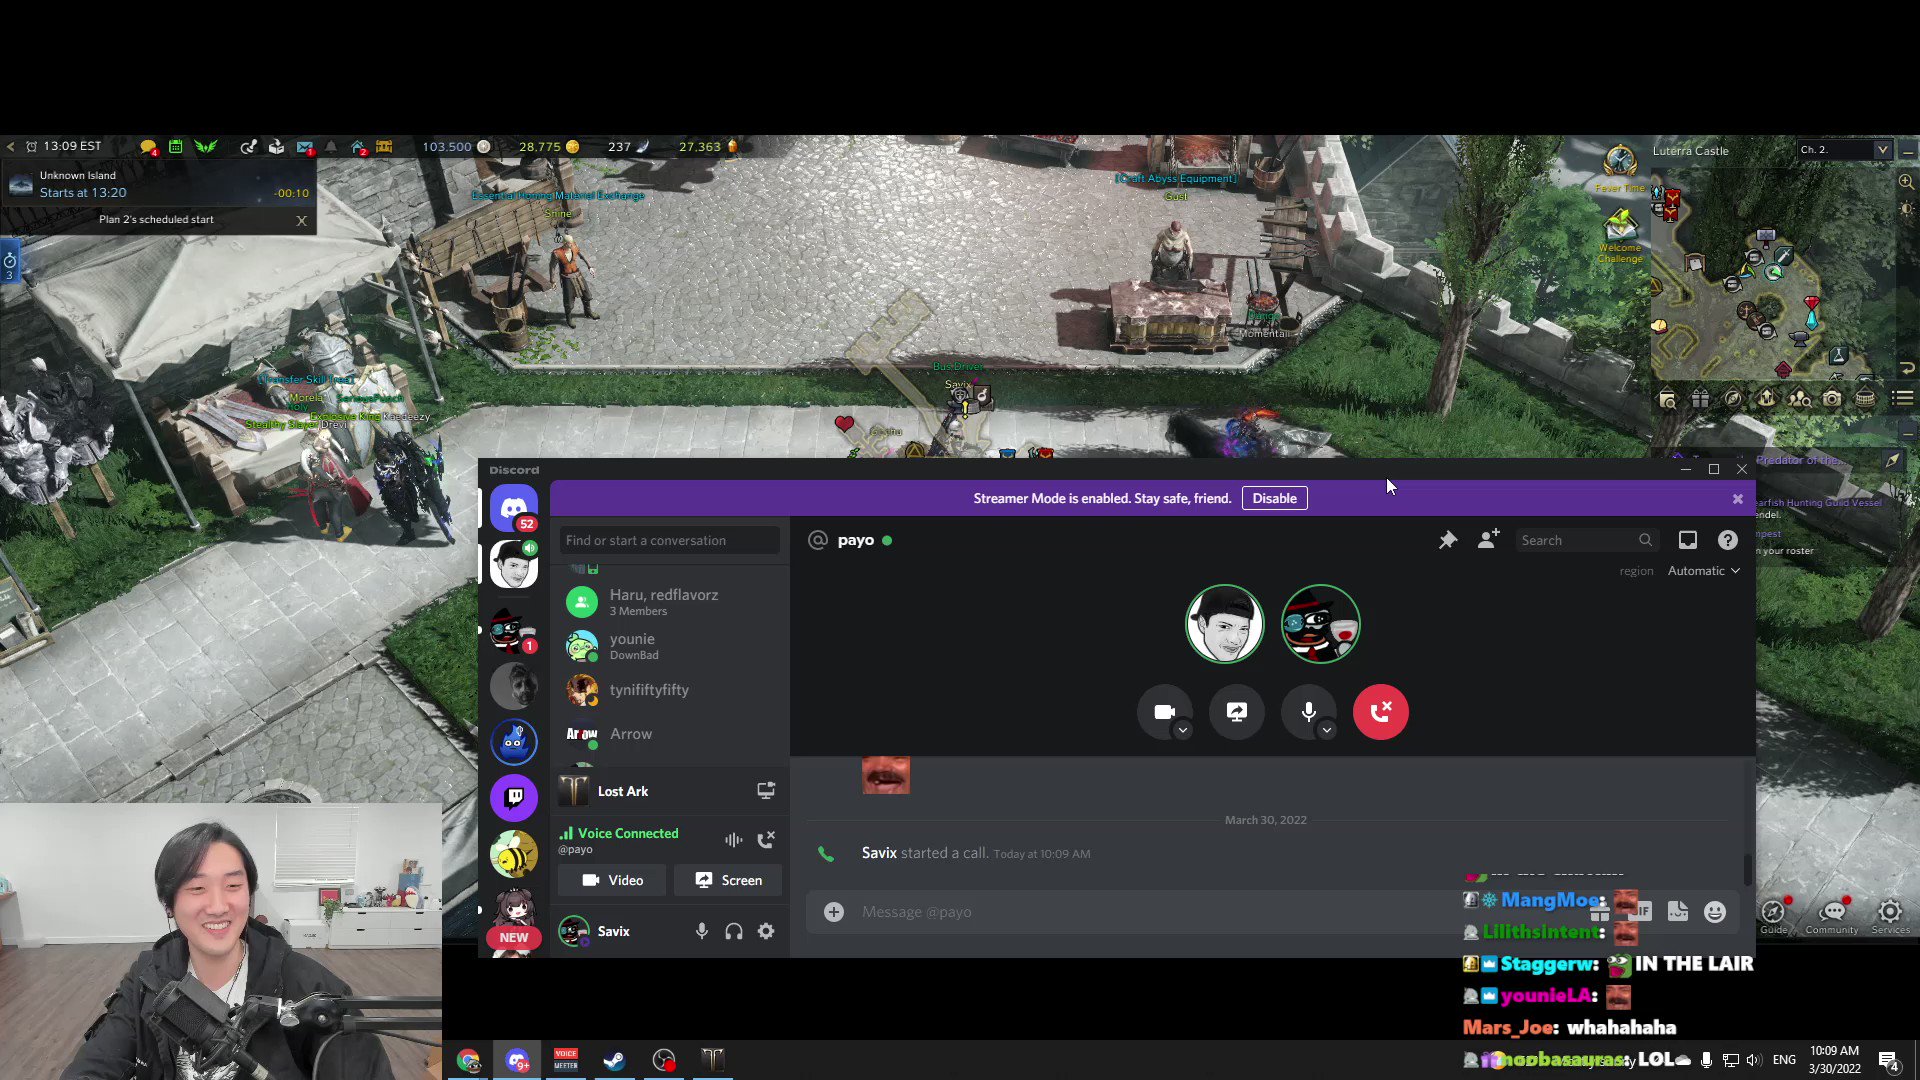Viewport: 1920px width, 1080px height.
Task: Open Chrome from the taskbar
Action: (468, 1060)
